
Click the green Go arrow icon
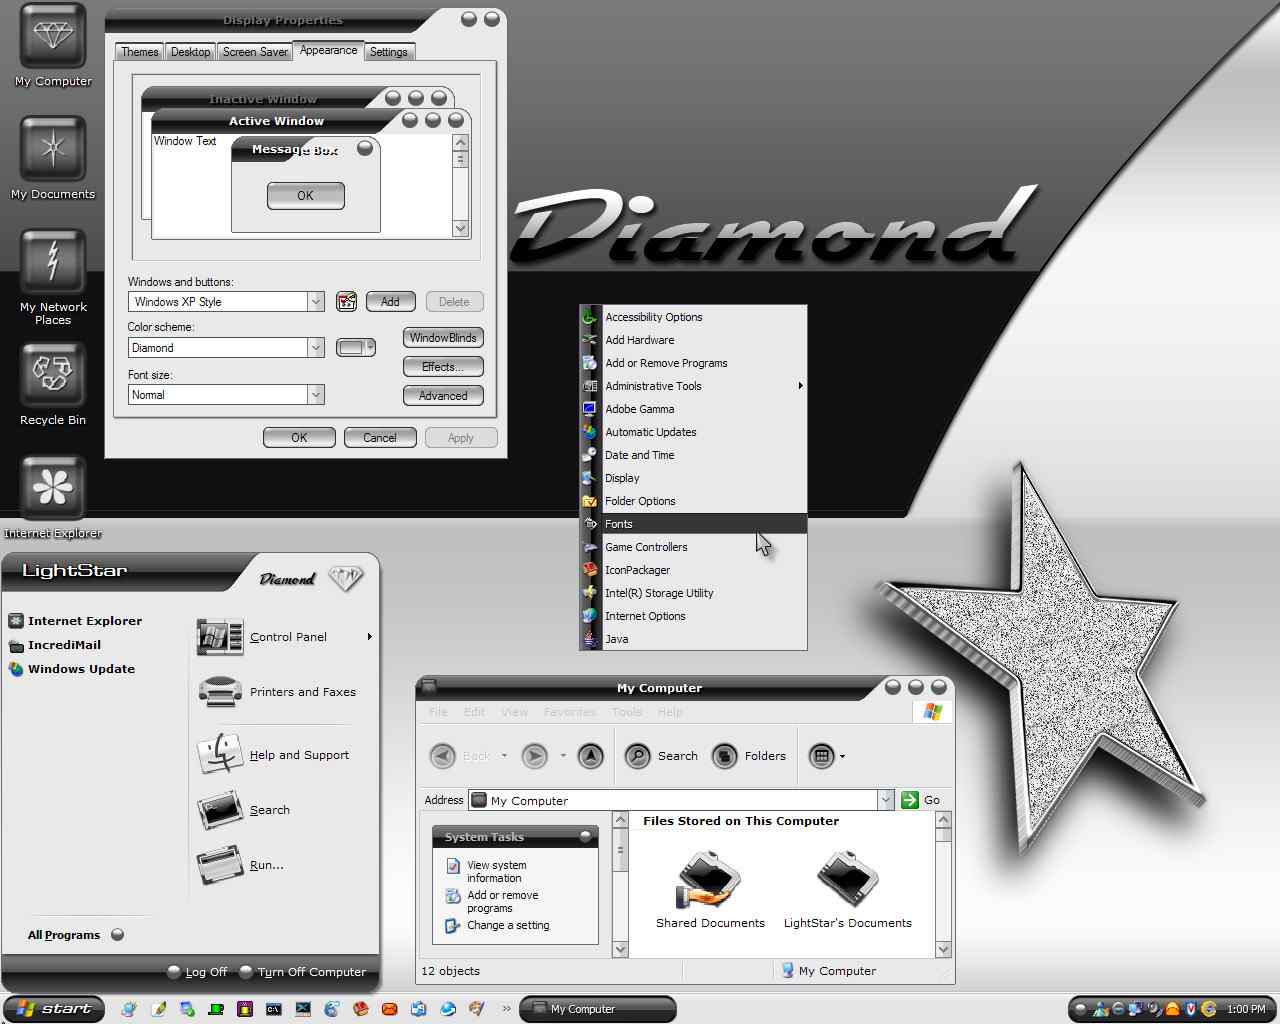click(x=910, y=800)
